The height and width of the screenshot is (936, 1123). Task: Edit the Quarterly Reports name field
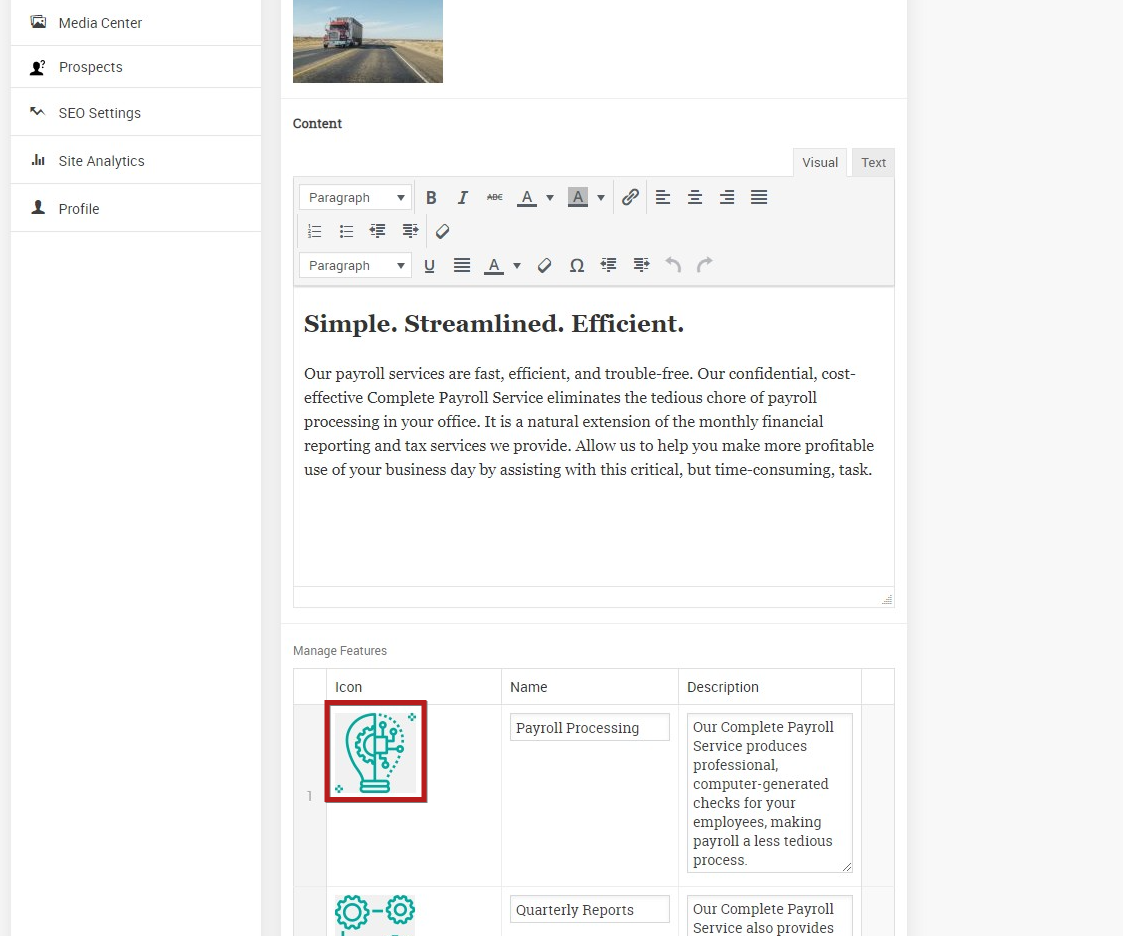(589, 910)
